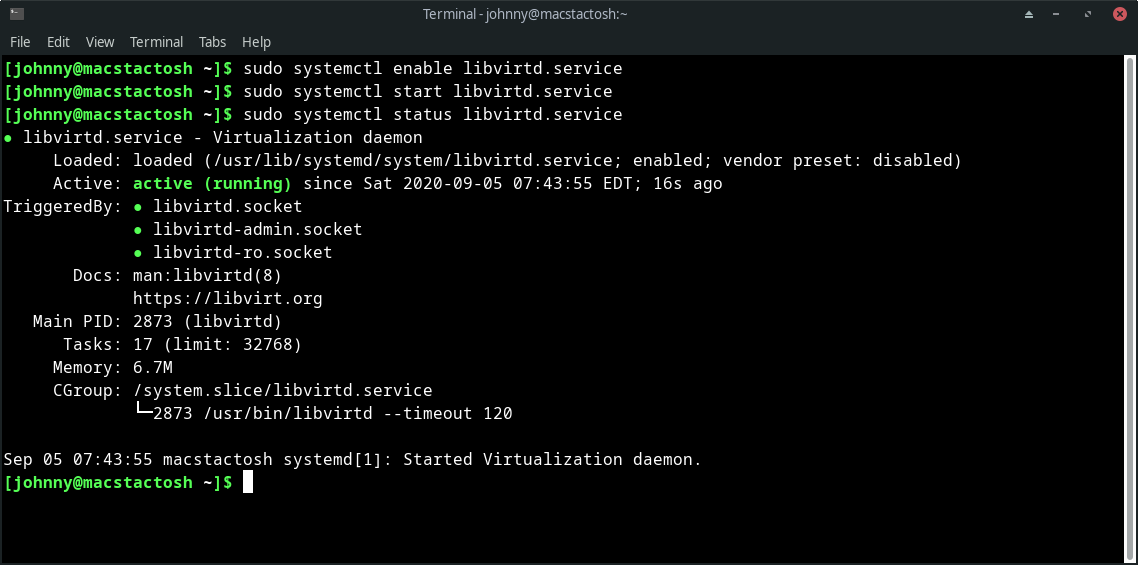Click the man:libvirtd(8) docs reference
1138x565 pixels.
[x=208, y=276]
